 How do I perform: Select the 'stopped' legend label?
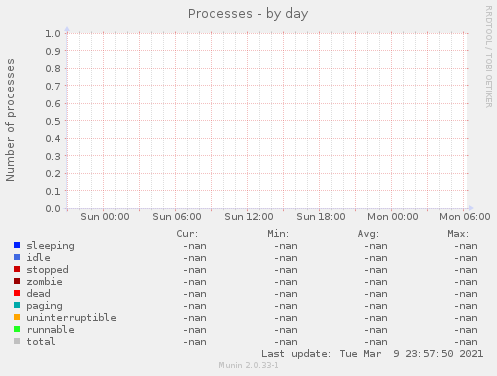pos(47,270)
